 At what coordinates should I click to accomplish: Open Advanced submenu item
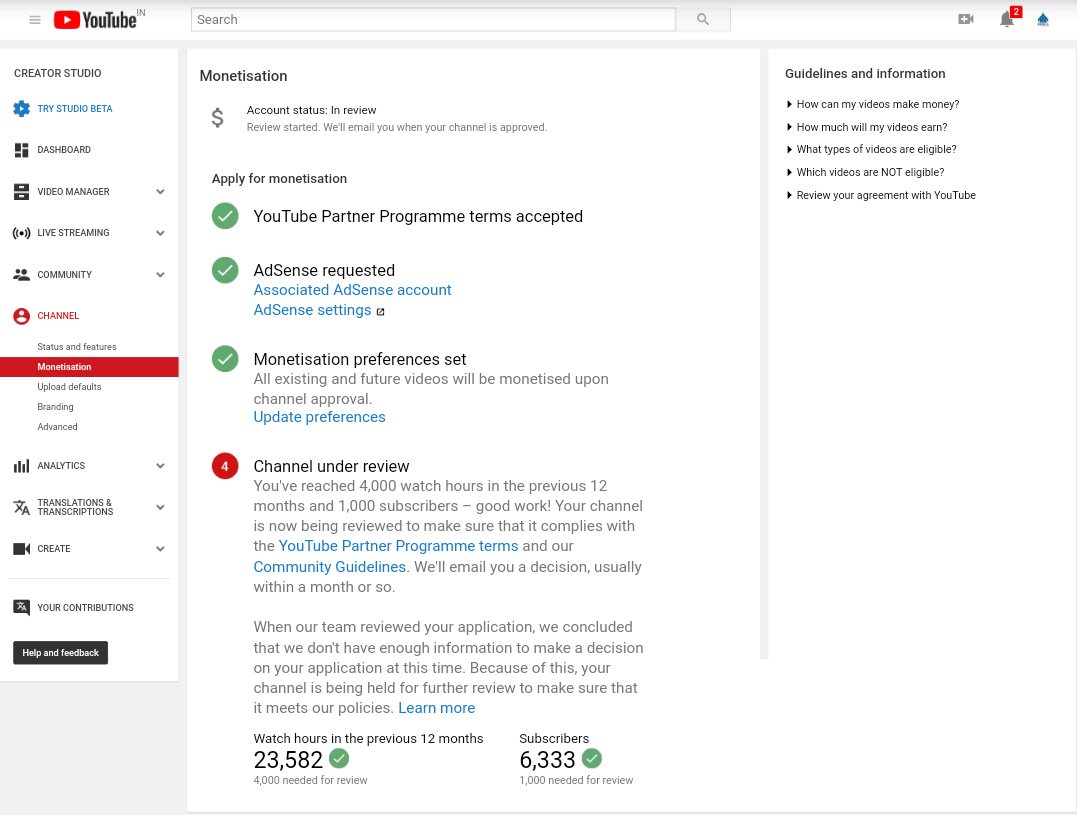click(57, 426)
